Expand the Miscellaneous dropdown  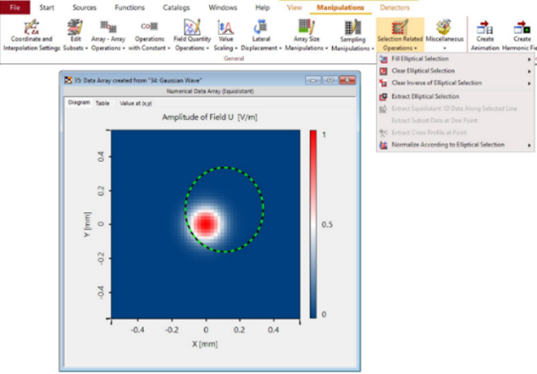445,35
